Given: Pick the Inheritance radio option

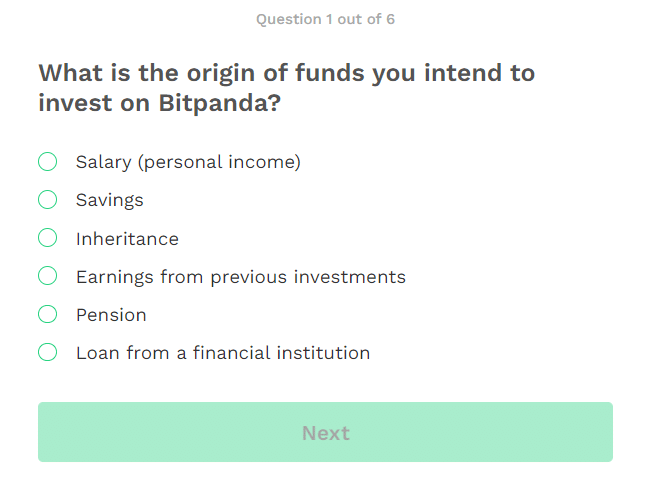Looking at the screenshot, I should coord(48,238).
